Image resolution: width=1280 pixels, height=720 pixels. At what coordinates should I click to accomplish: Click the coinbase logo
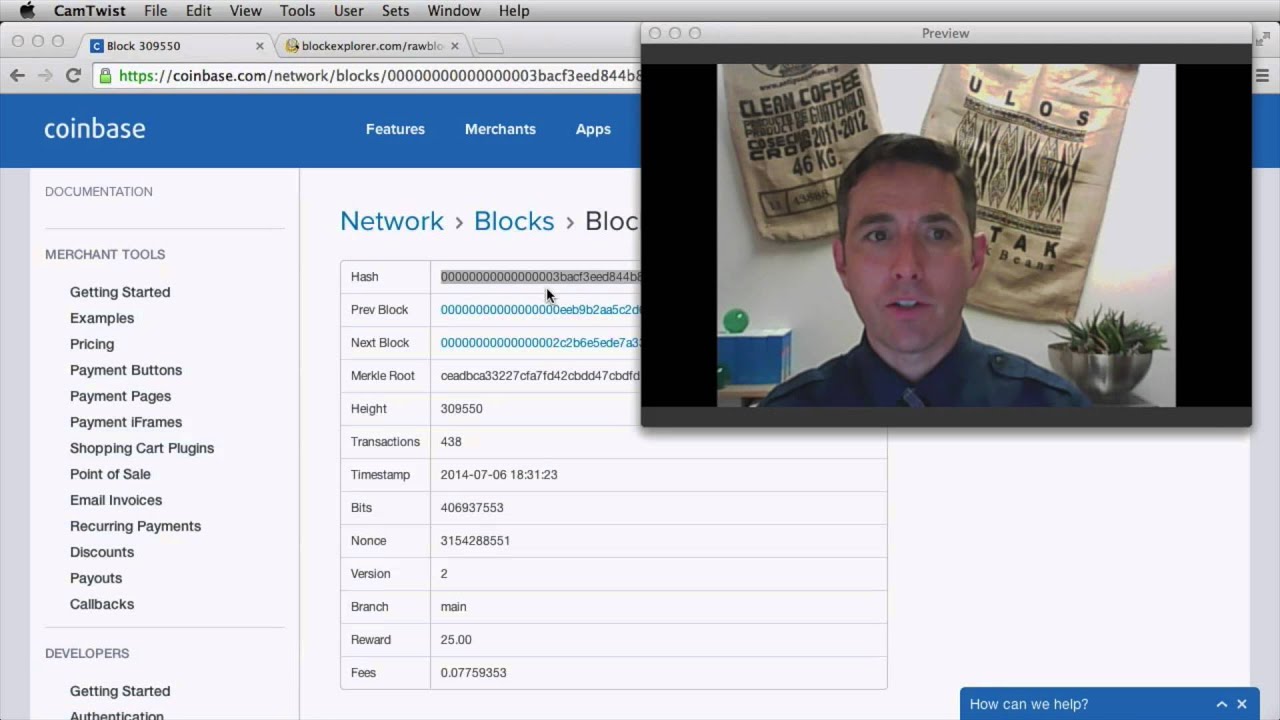coord(95,129)
